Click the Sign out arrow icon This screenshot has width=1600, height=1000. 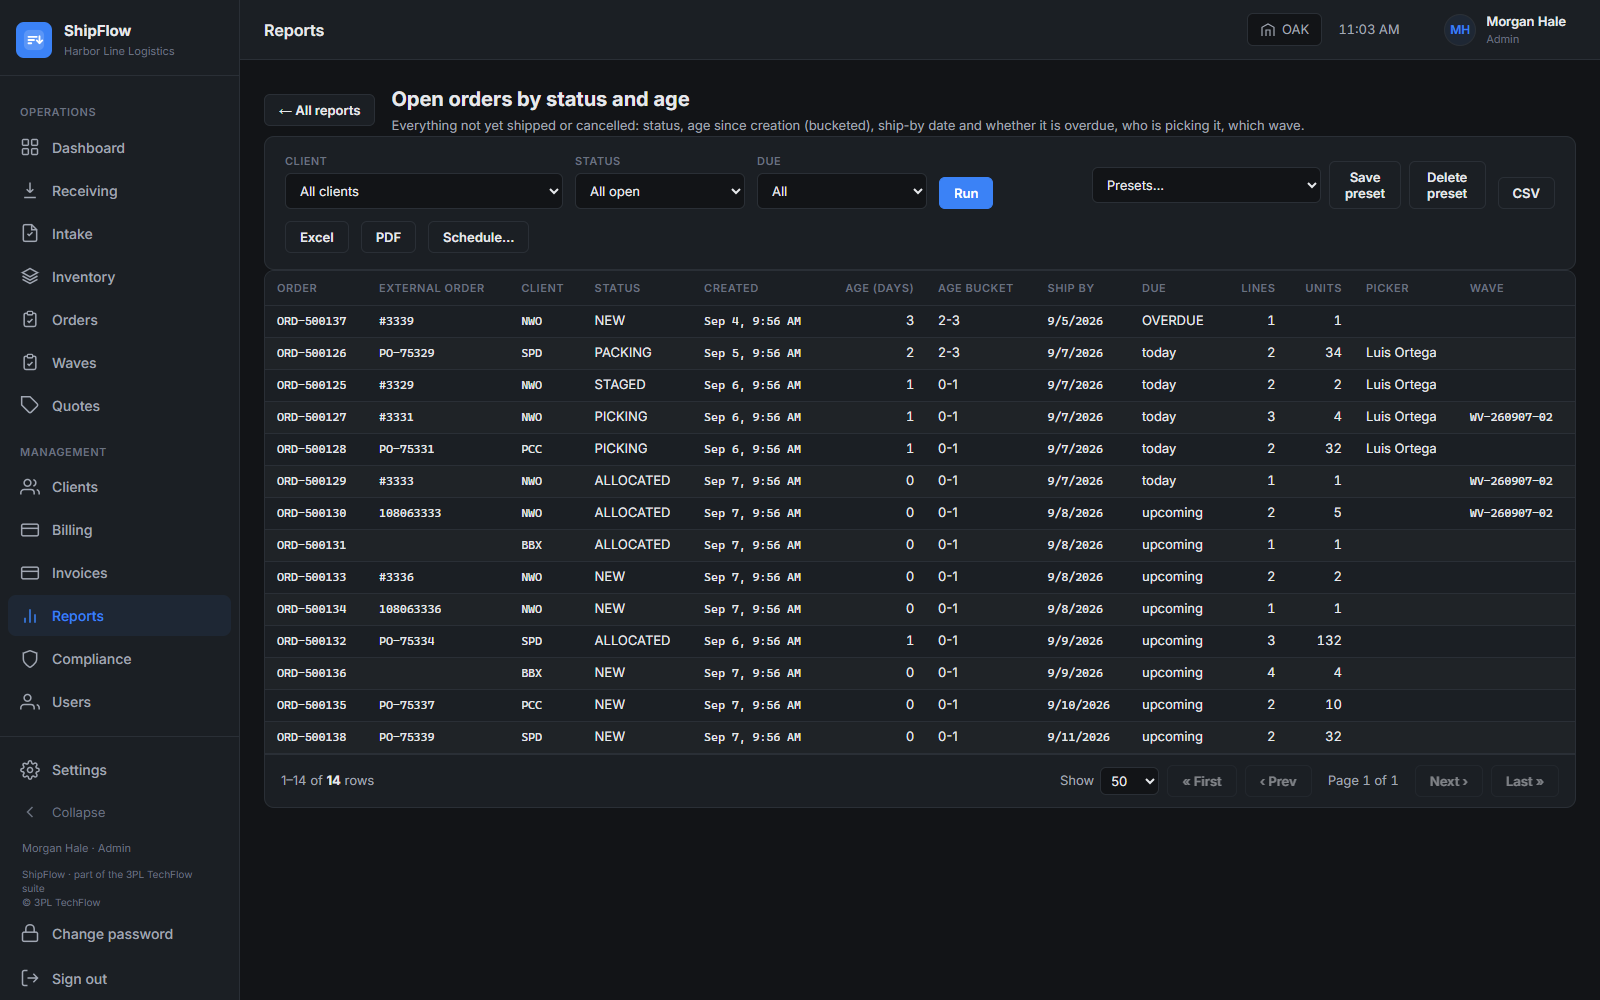point(30,979)
